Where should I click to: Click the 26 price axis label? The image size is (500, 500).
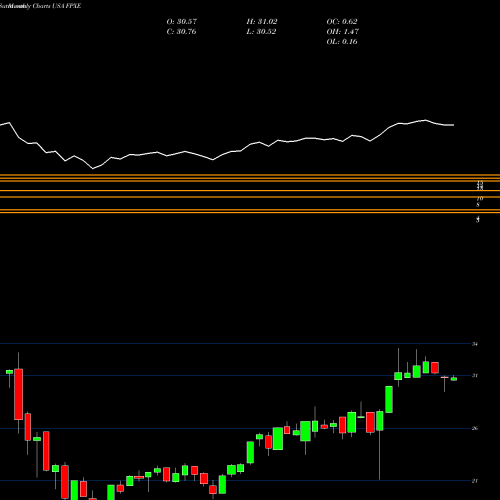(x=475, y=428)
